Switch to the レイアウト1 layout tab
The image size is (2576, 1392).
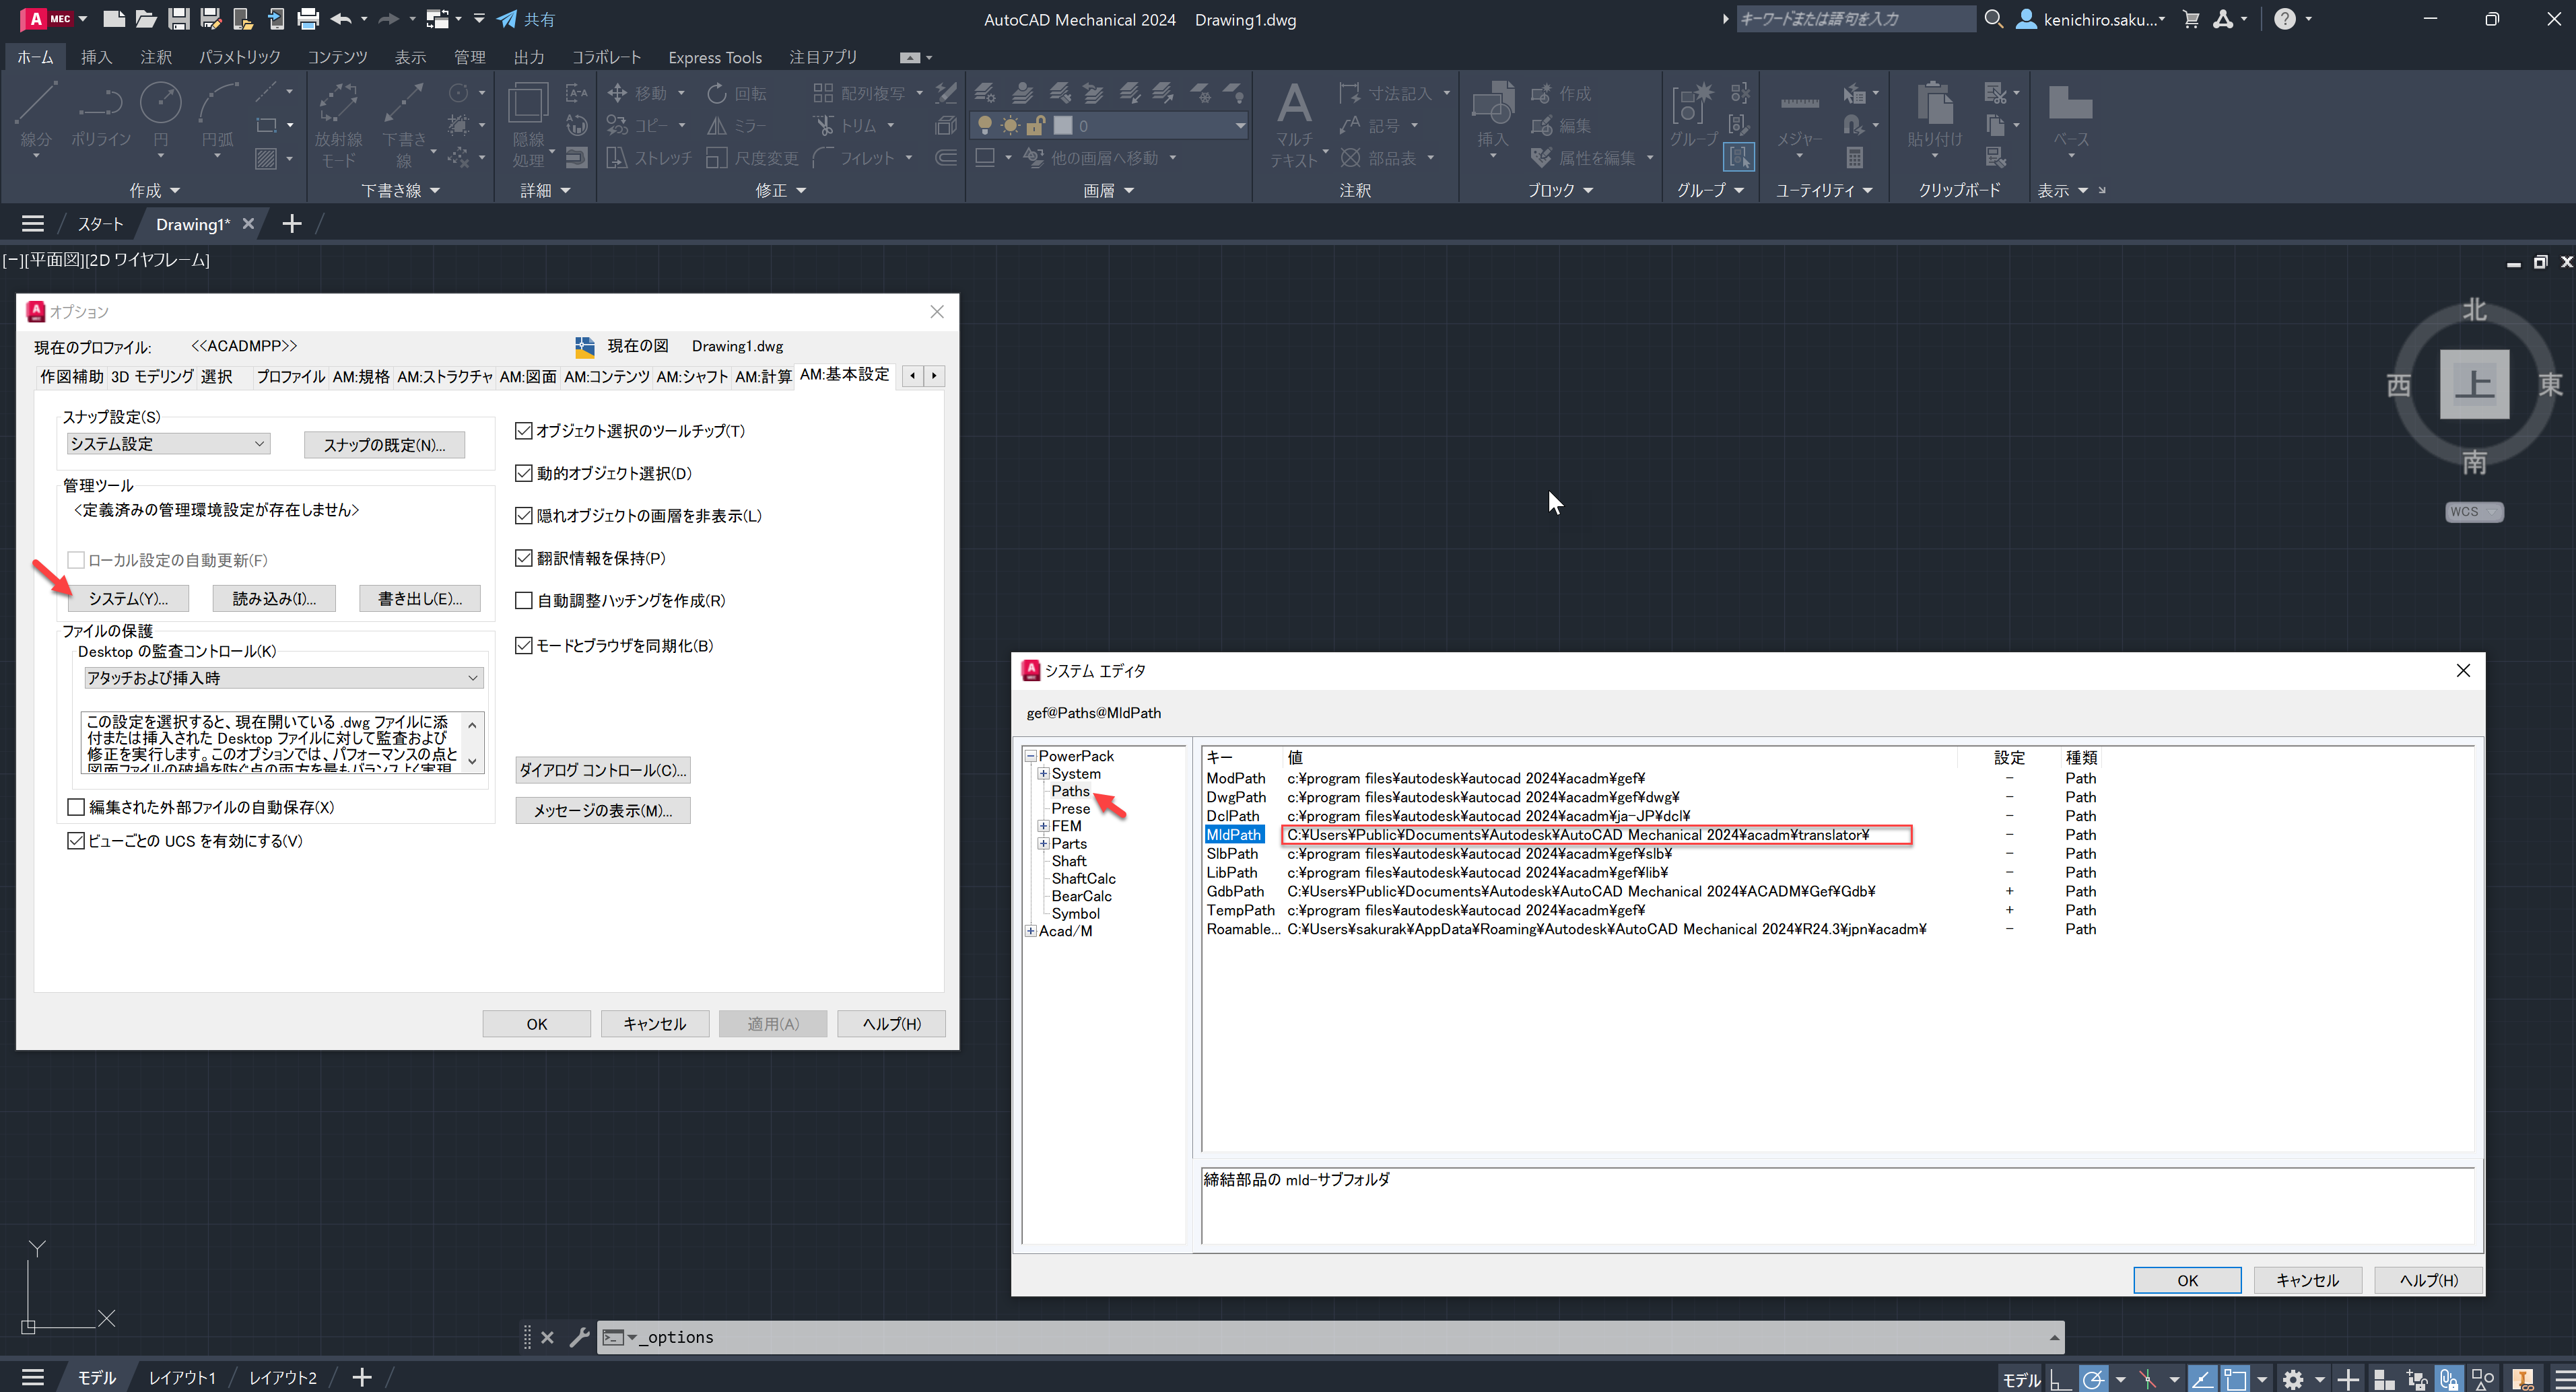pos(182,1378)
